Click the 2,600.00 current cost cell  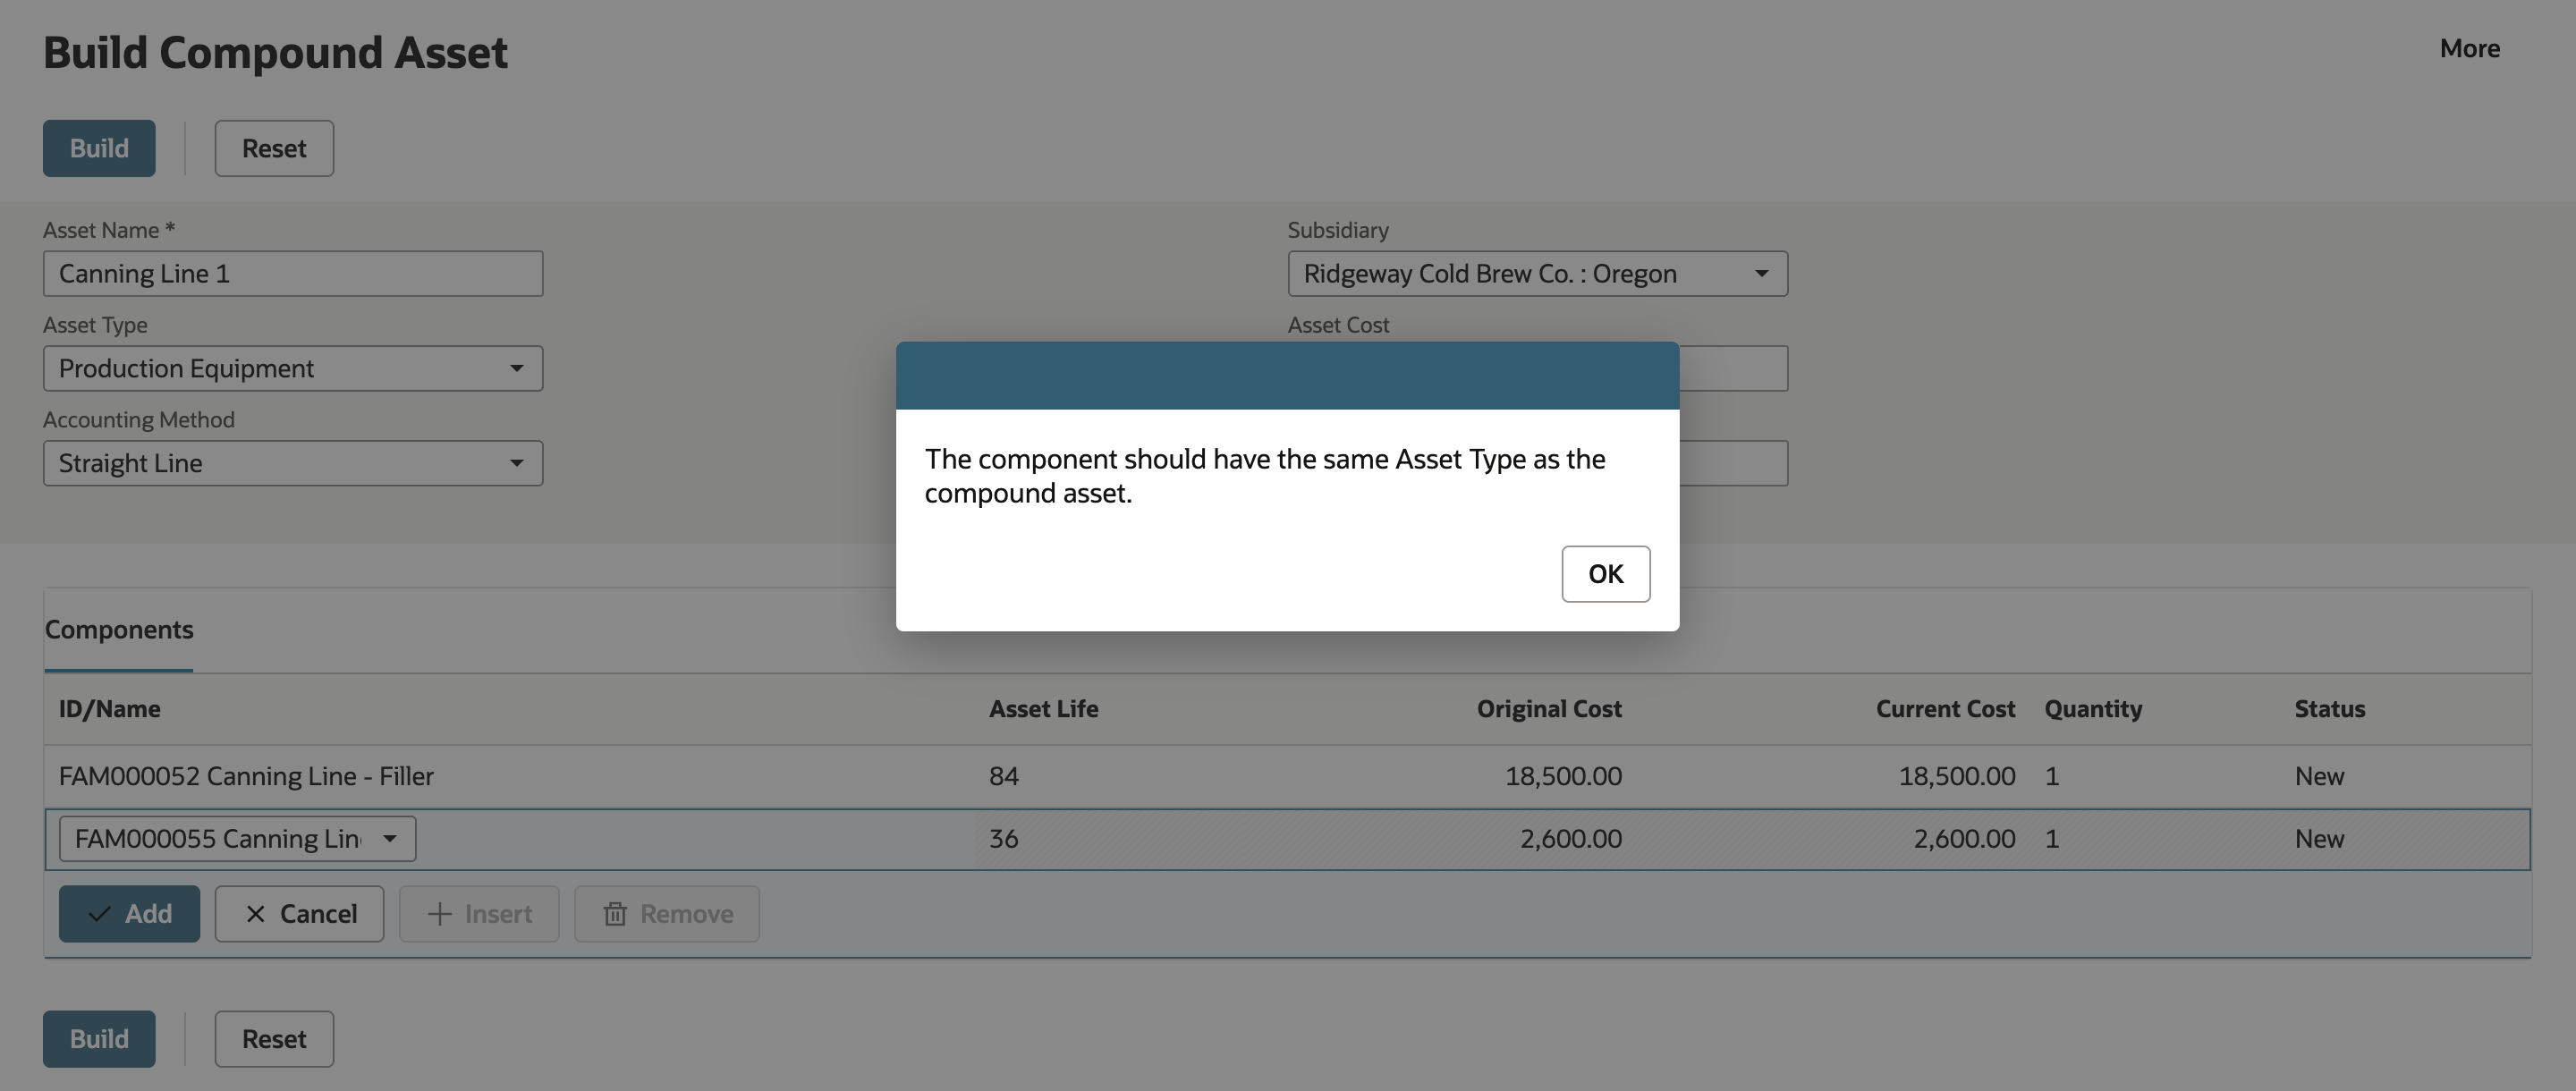point(1964,838)
